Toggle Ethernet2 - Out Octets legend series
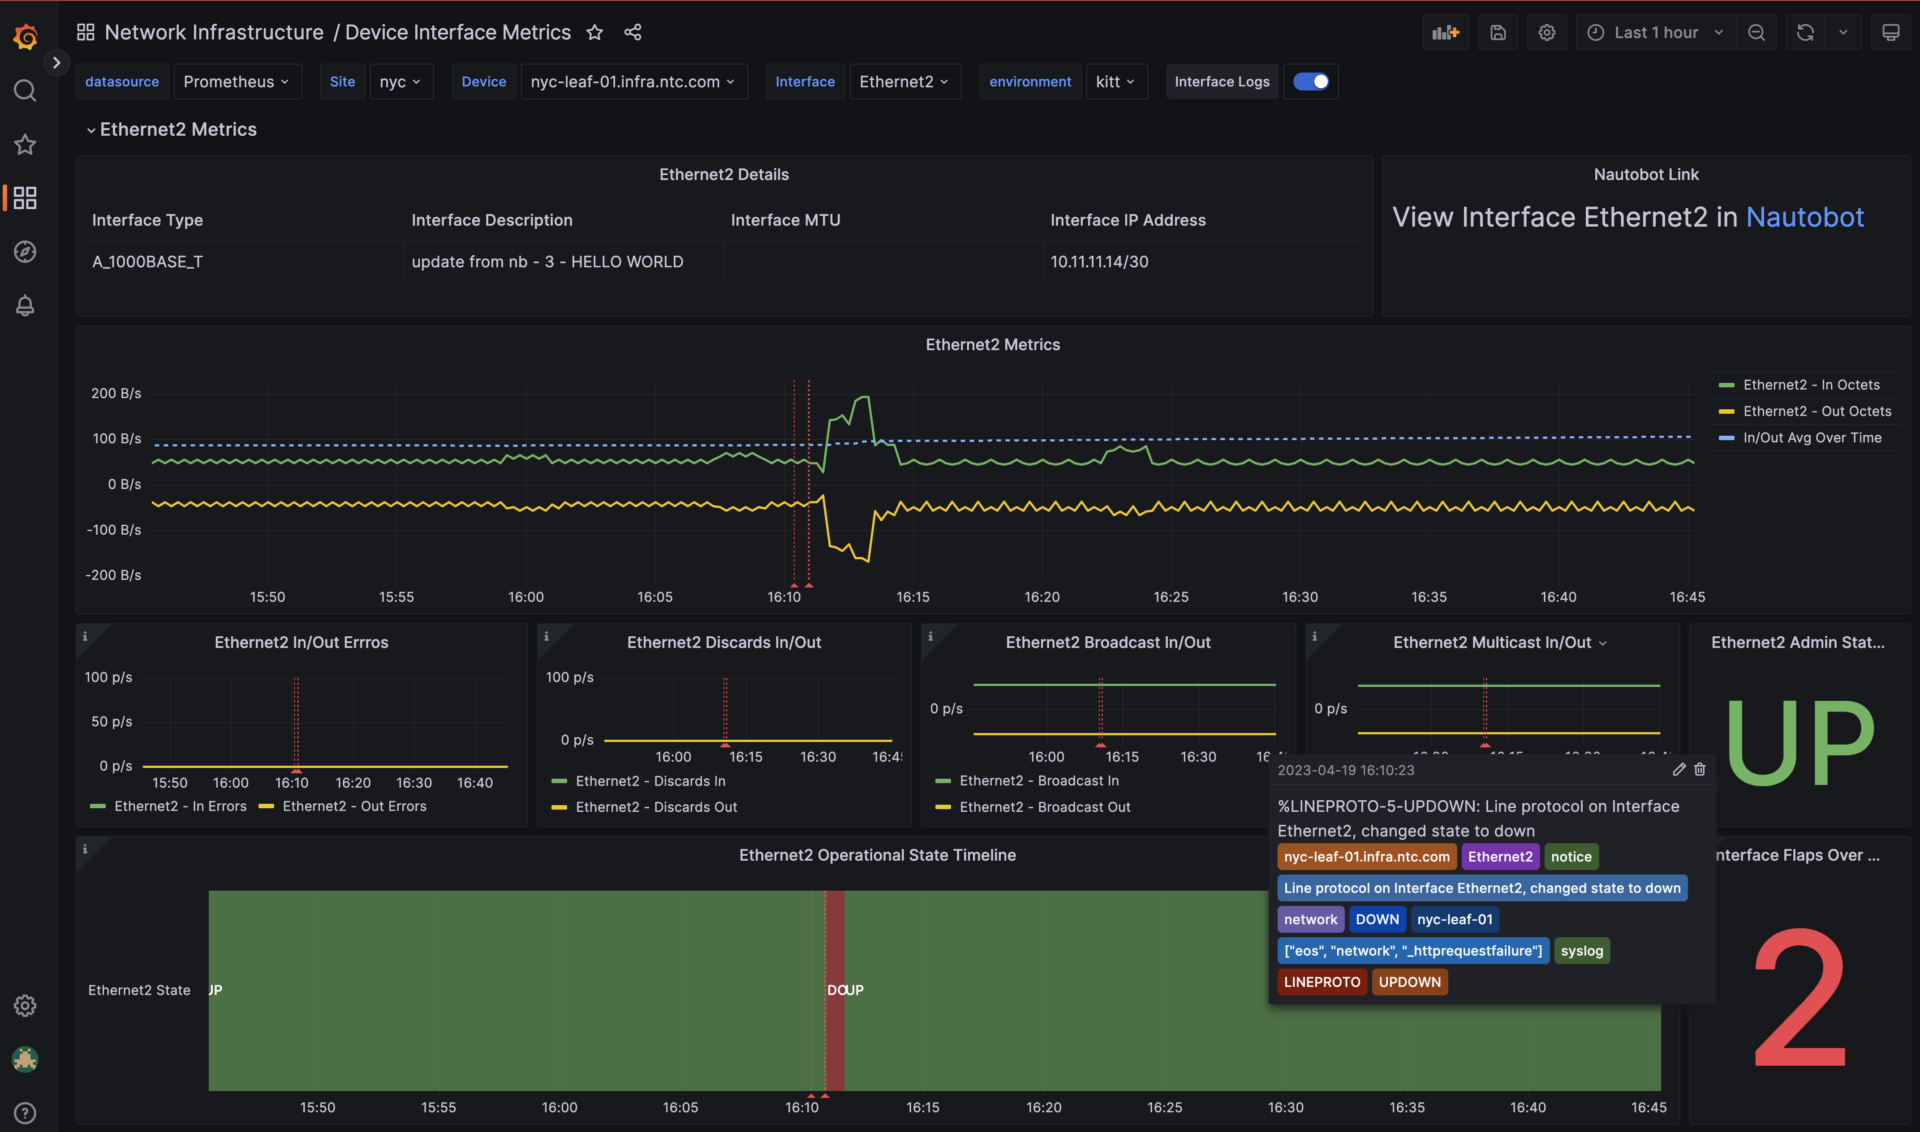This screenshot has height=1132, width=1920. point(1817,411)
